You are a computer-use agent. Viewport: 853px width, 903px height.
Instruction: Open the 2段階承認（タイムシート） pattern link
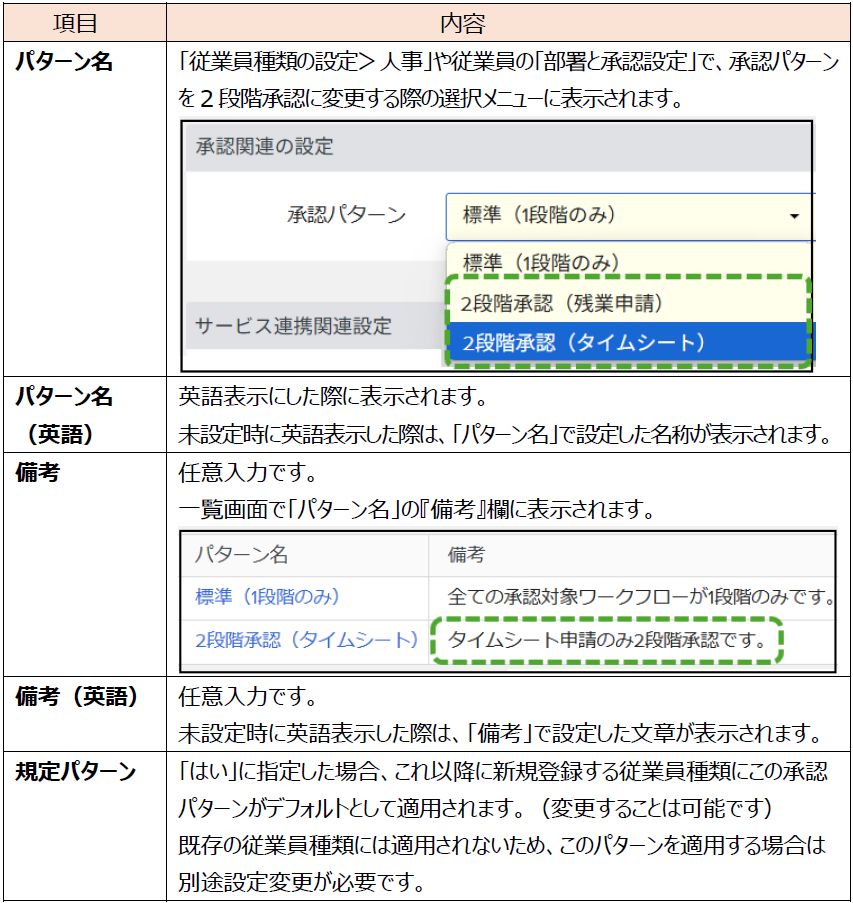[306, 640]
